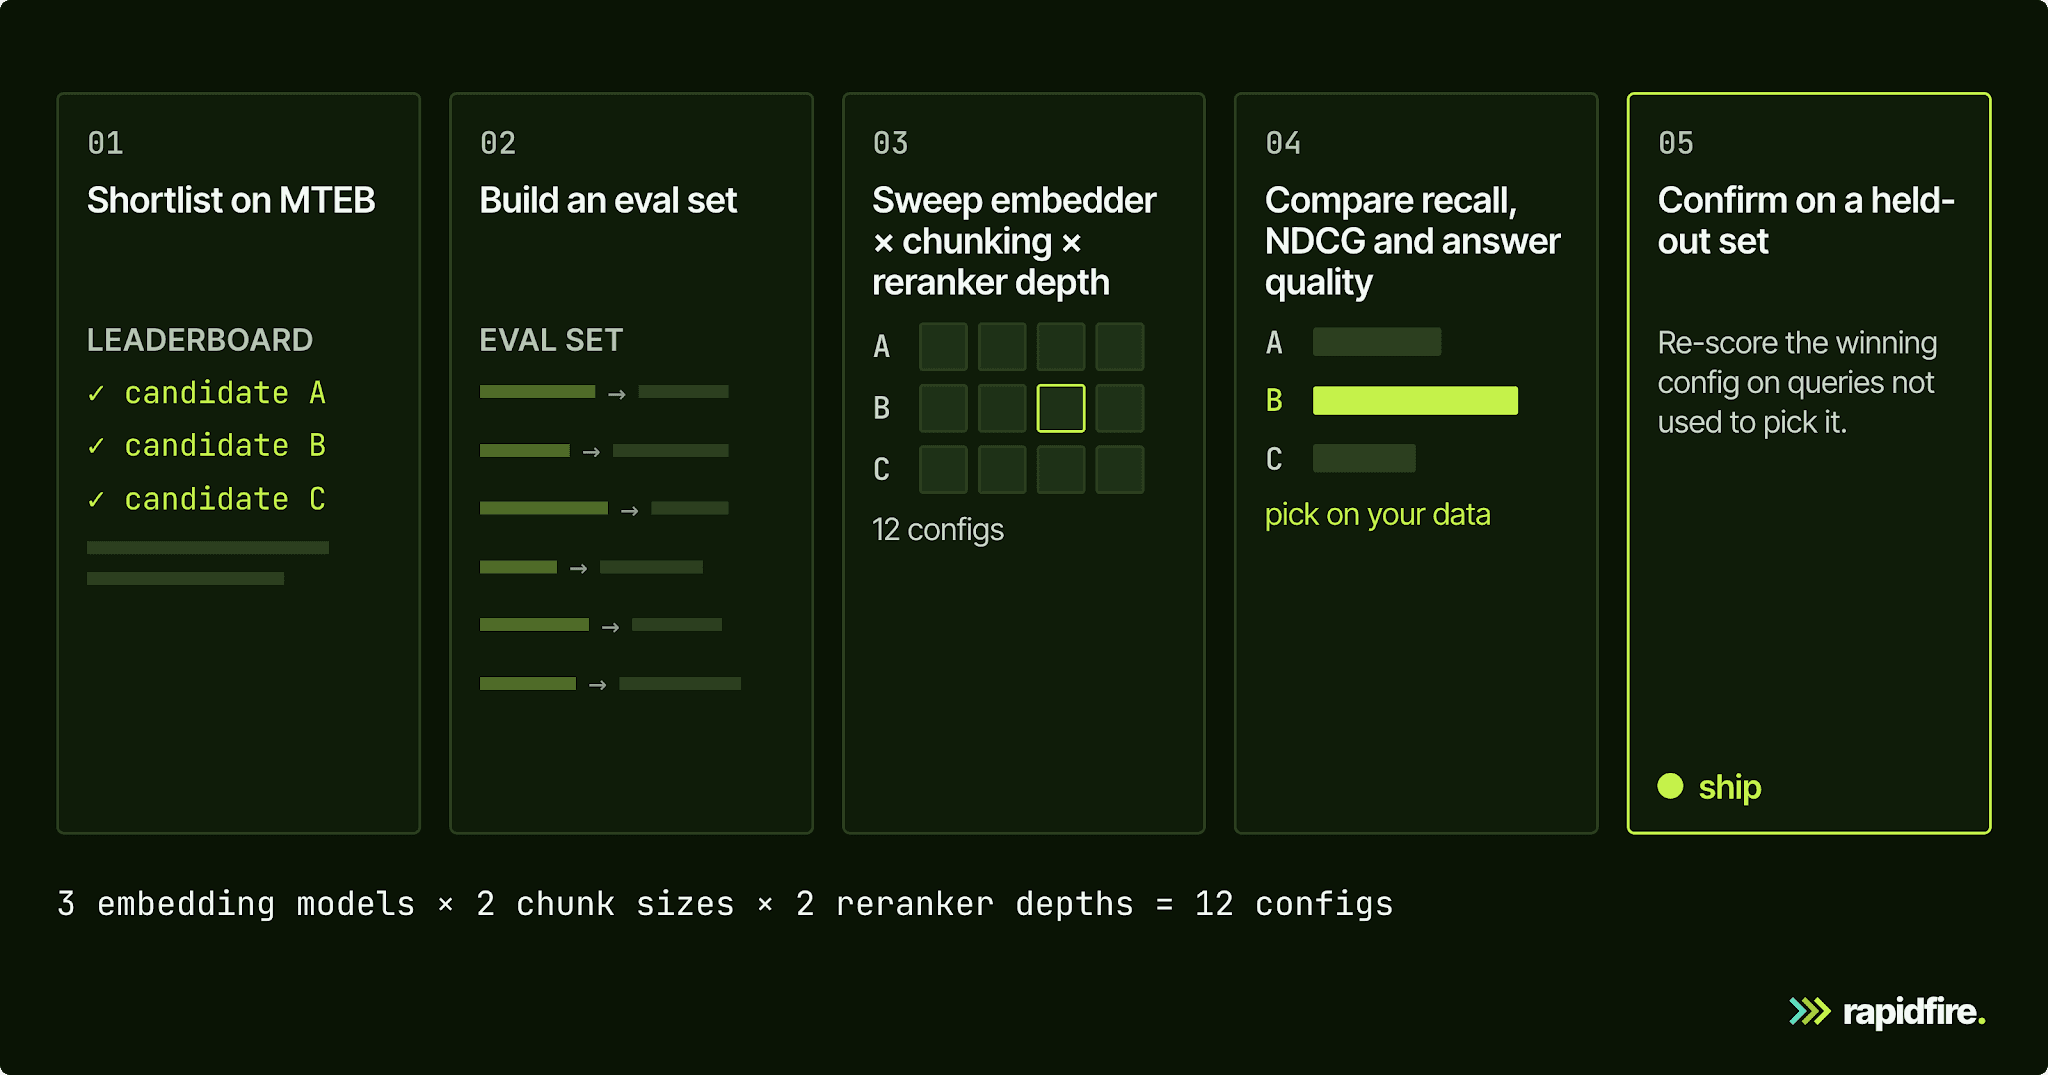The width and height of the screenshot is (2048, 1075).
Task: Click the dim A bar in card 04
Action: point(1377,342)
